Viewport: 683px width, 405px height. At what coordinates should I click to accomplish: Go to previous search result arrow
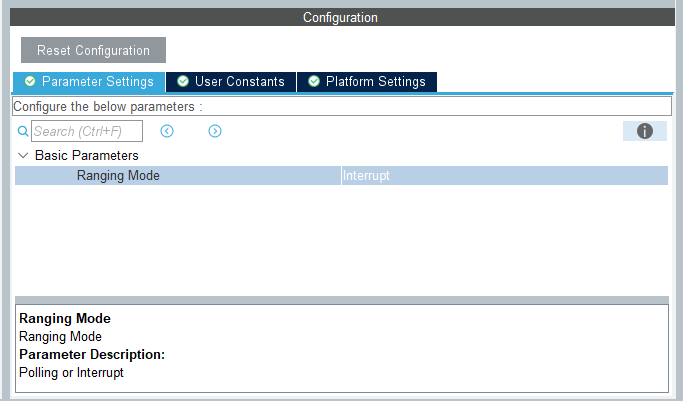[167, 131]
